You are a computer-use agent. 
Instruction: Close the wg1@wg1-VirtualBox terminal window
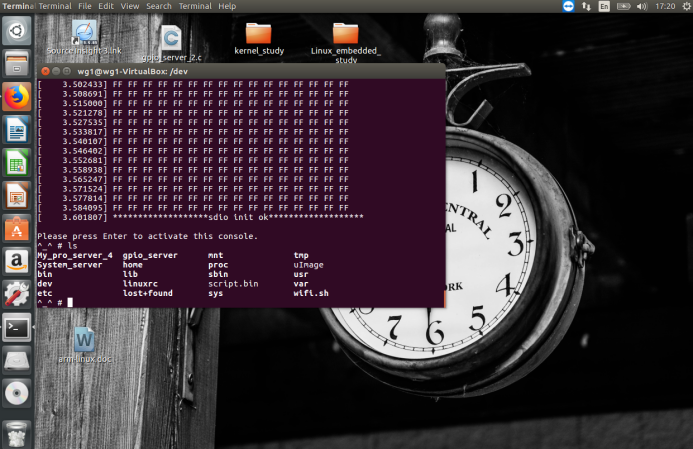click(45, 71)
